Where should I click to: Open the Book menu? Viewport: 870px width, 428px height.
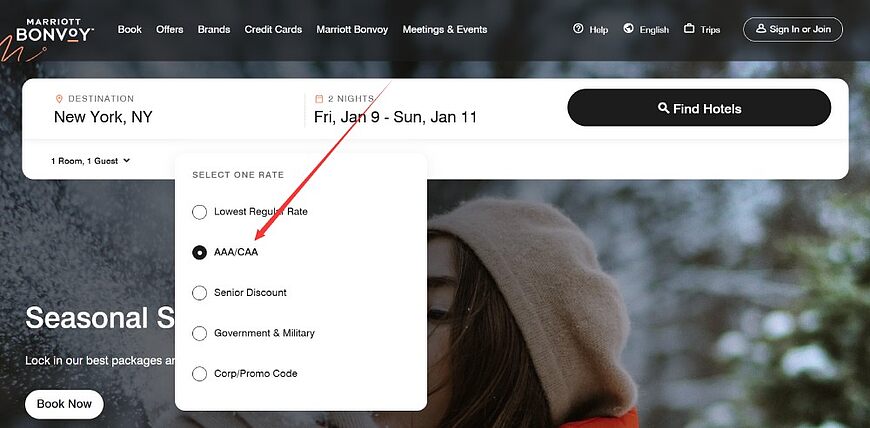[x=130, y=29]
